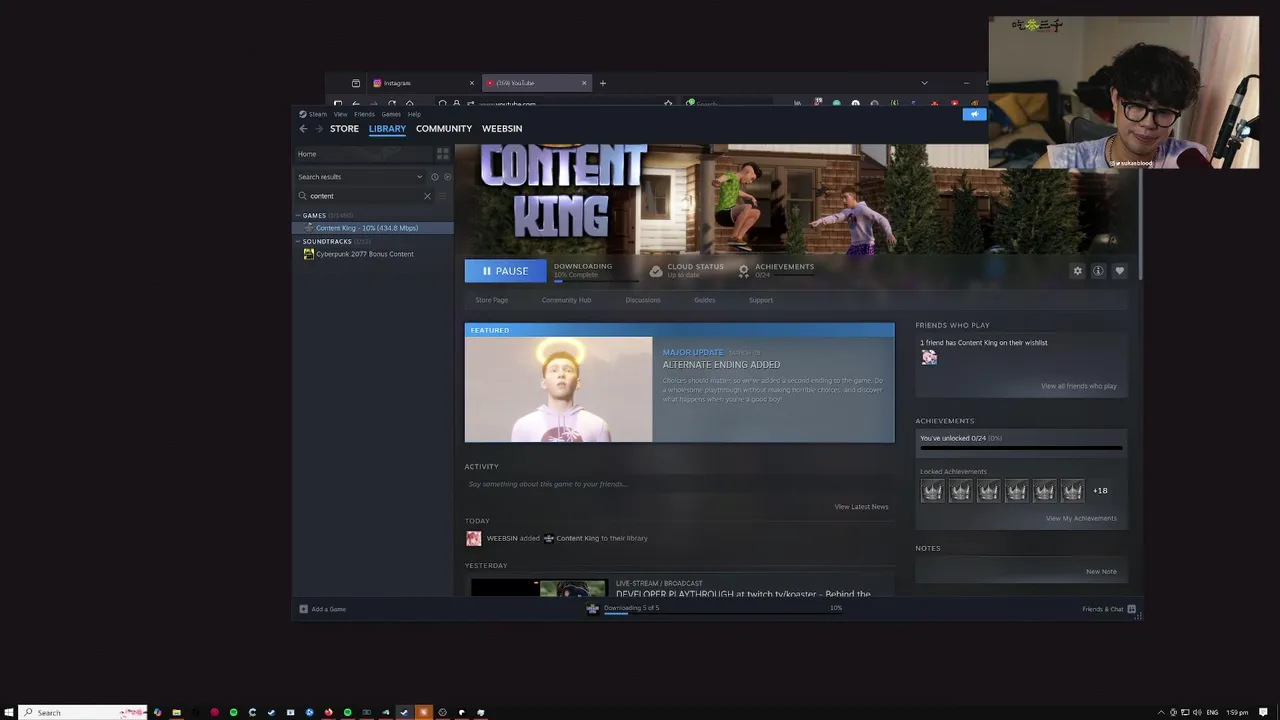The image size is (1280, 720).
Task: Go forward with Steam forward arrow
Action: pos(319,129)
